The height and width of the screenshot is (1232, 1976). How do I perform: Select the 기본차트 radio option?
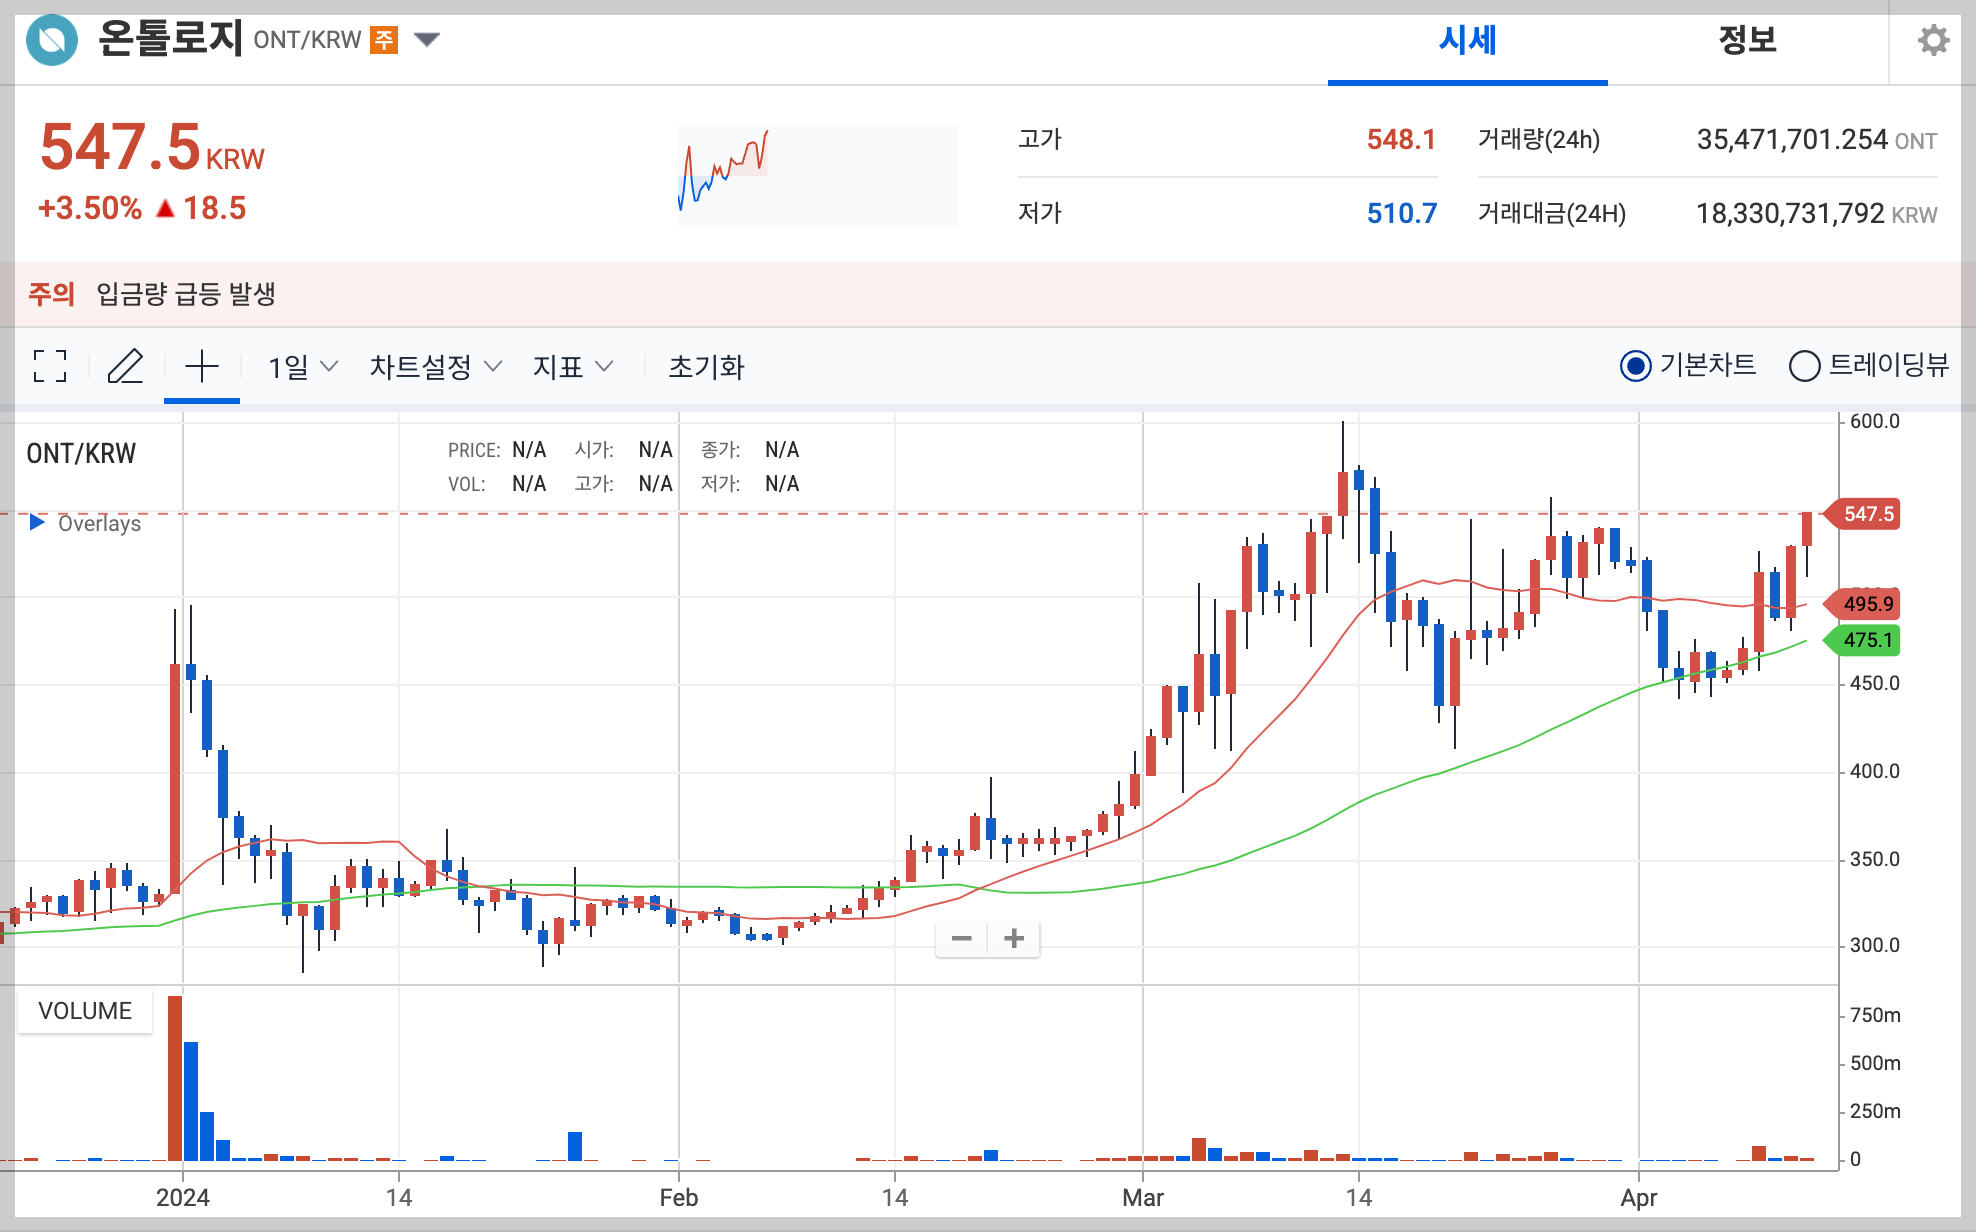click(1636, 366)
